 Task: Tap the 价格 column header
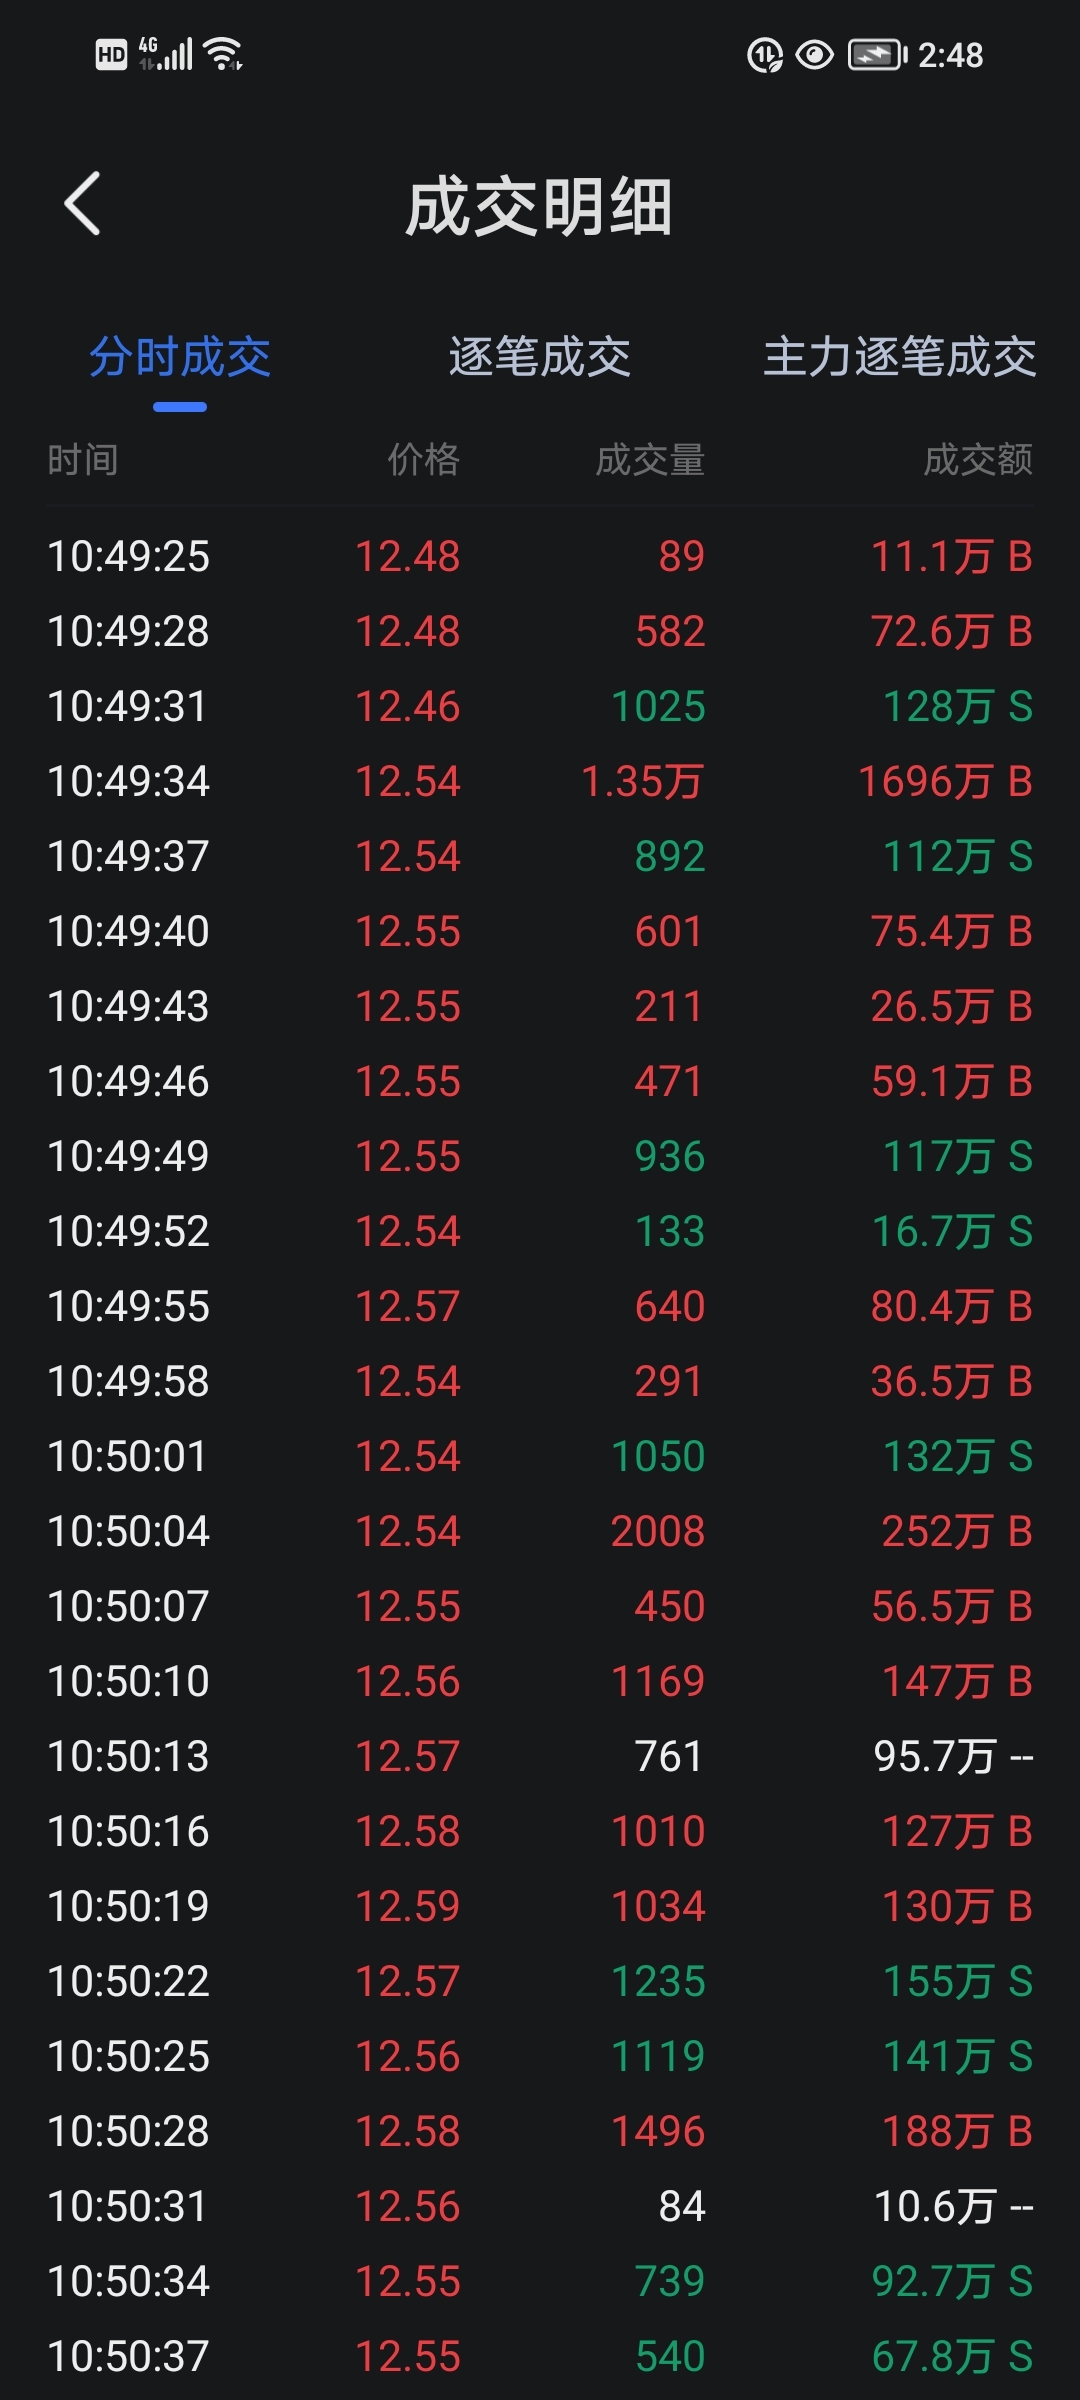tap(424, 460)
